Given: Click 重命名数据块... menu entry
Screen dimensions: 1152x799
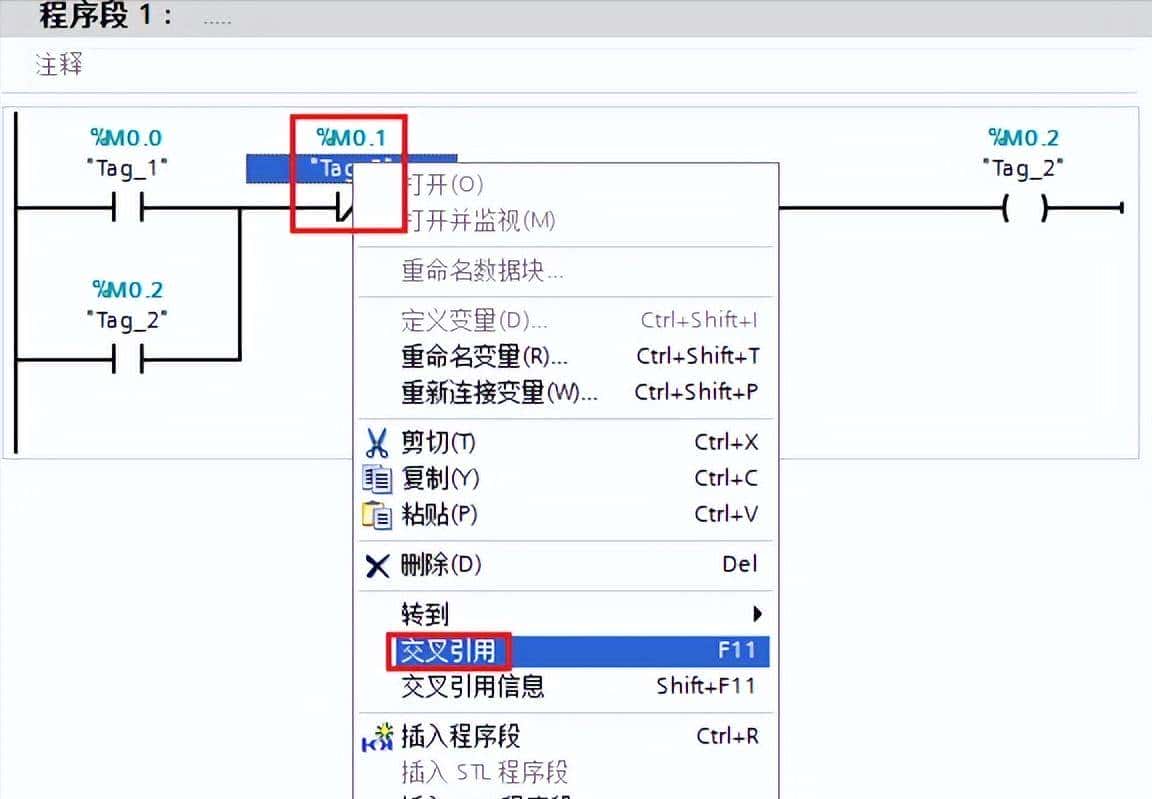Looking at the screenshot, I should [x=564, y=271].
